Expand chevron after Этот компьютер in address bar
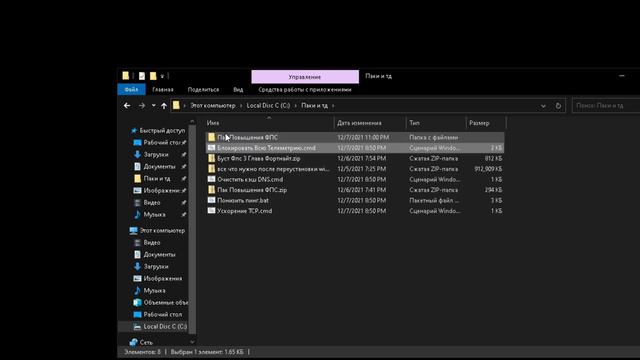Screen dimensions: 640x360 click(x=241, y=106)
